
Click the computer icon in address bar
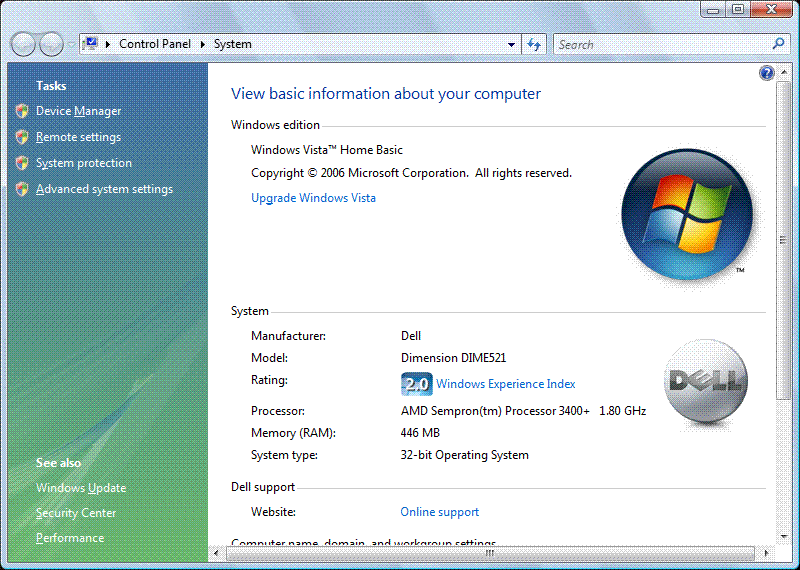(x=90, y=44)
